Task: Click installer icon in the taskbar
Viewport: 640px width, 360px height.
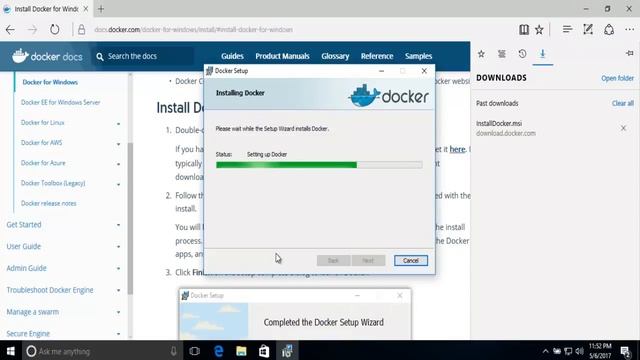Action: tap(287, 351)
